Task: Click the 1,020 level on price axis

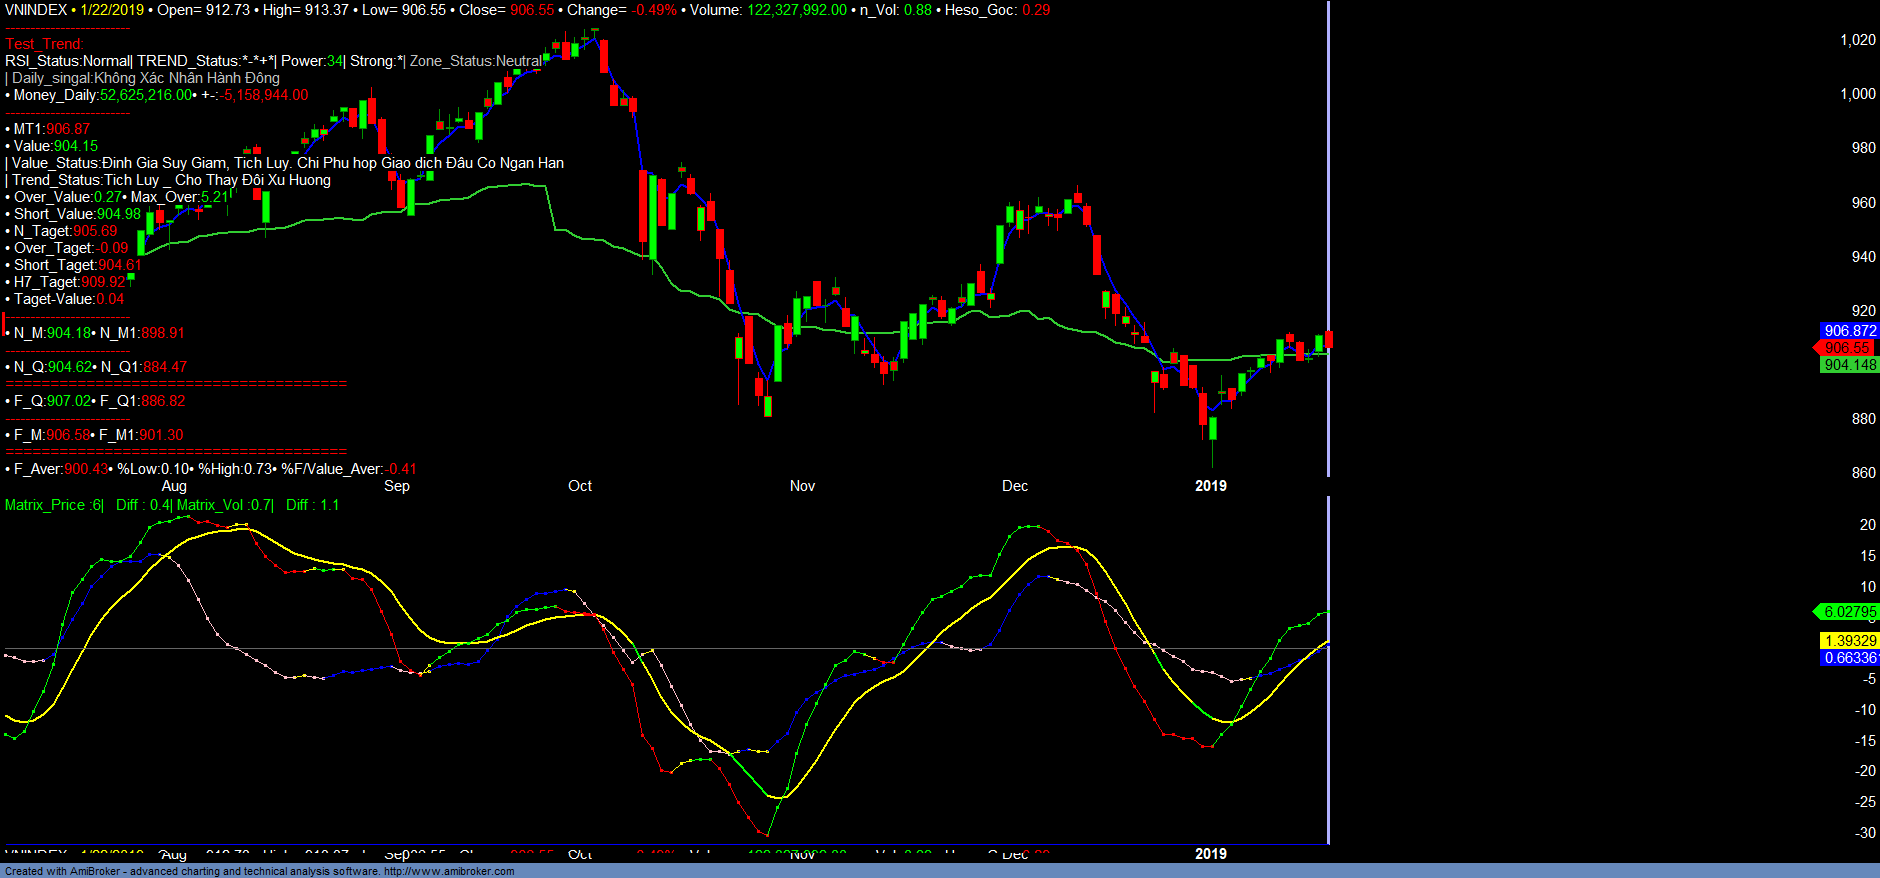Action: [1858, 40]
